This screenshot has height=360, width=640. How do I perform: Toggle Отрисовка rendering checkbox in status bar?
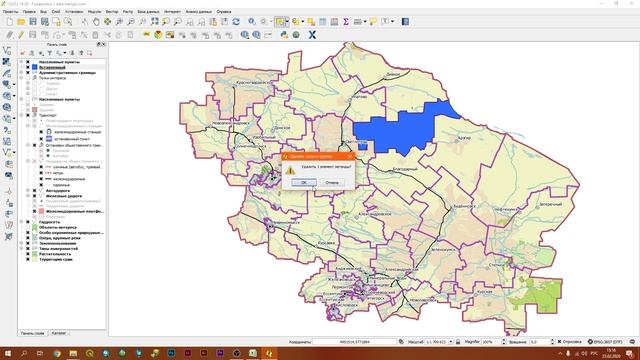coord(560,342)
